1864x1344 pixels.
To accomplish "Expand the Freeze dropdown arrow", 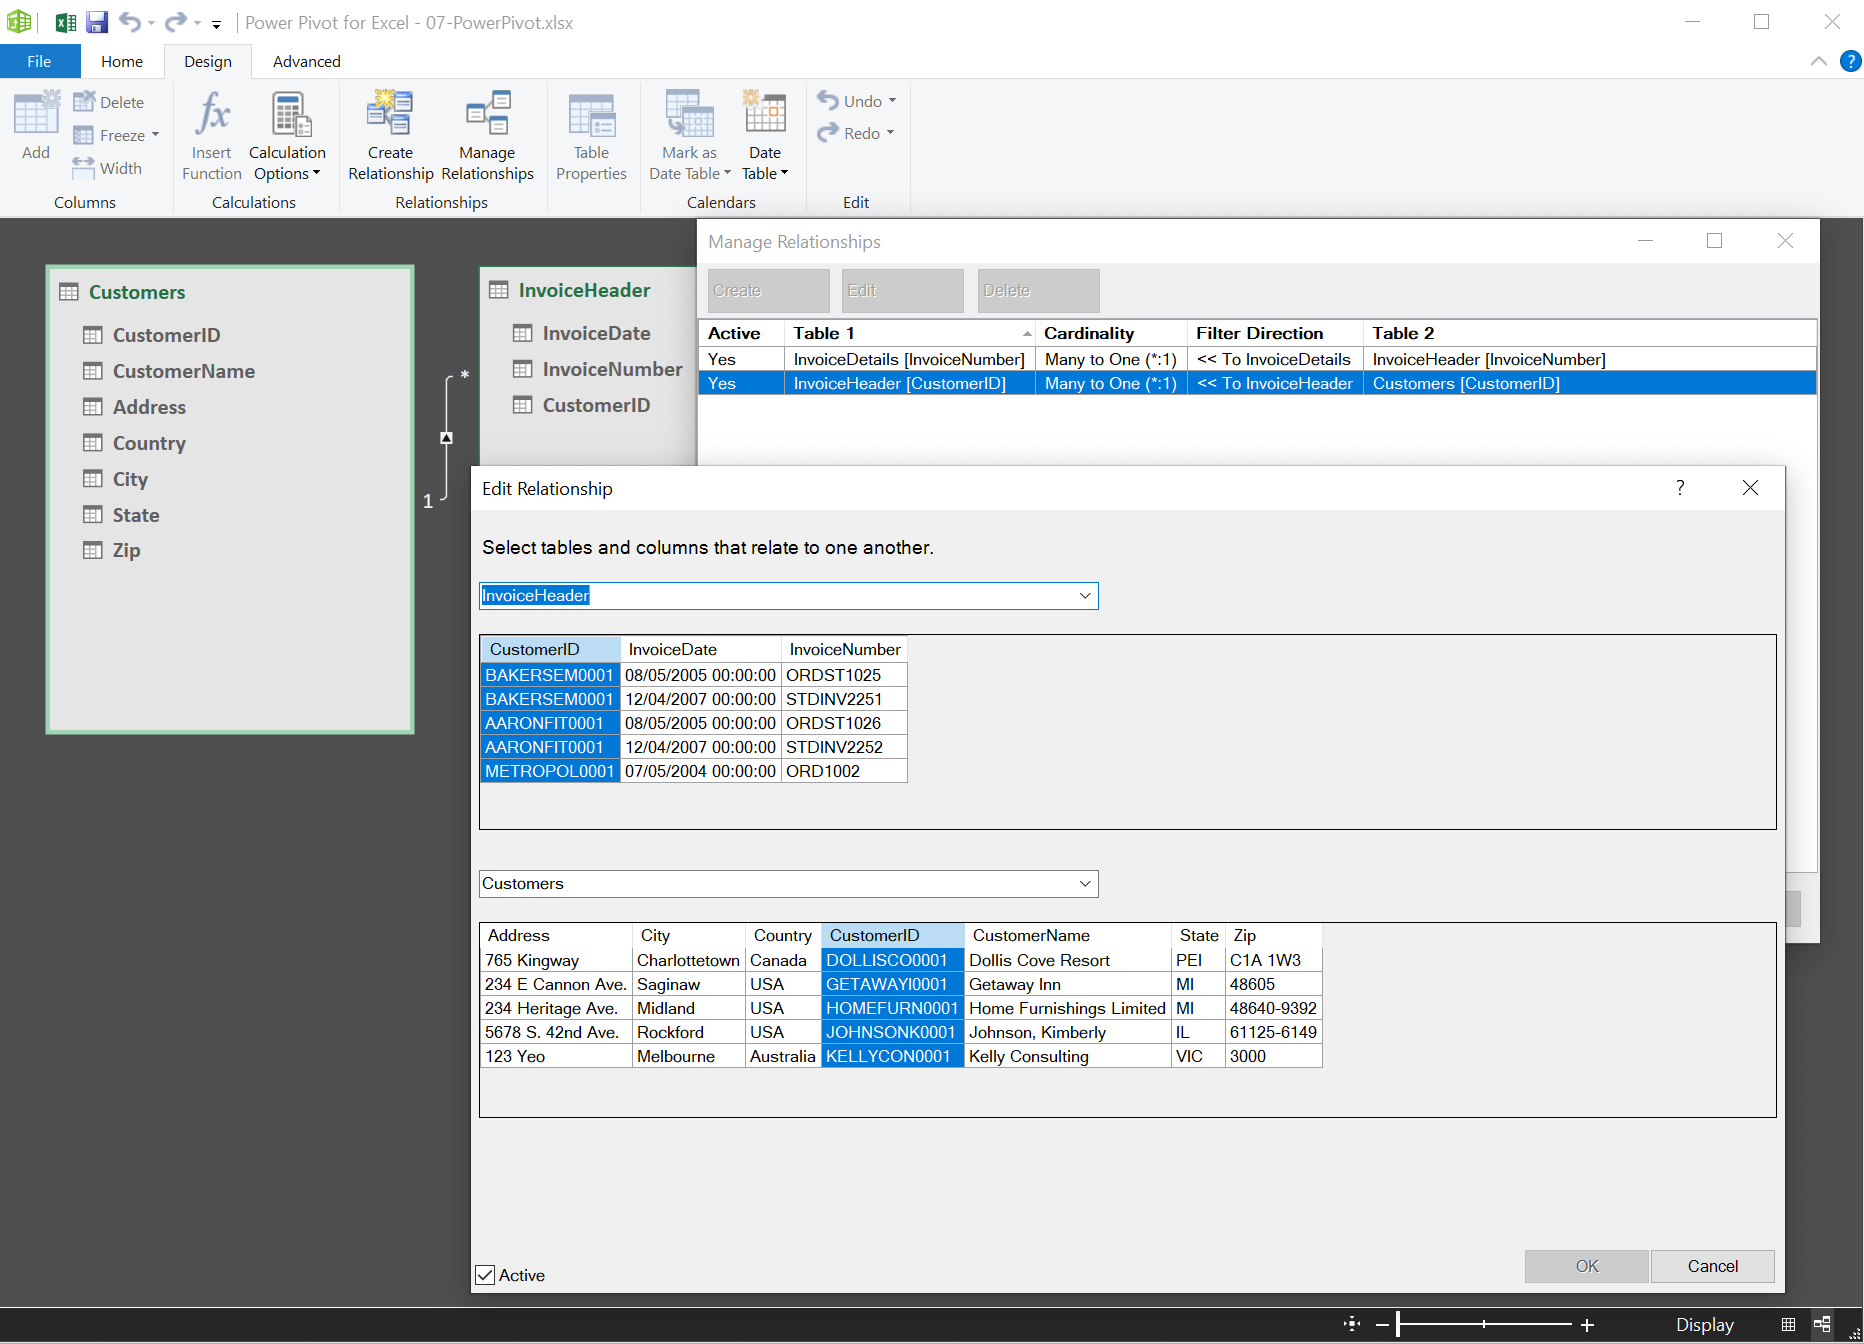I will (x=156, y=135).
